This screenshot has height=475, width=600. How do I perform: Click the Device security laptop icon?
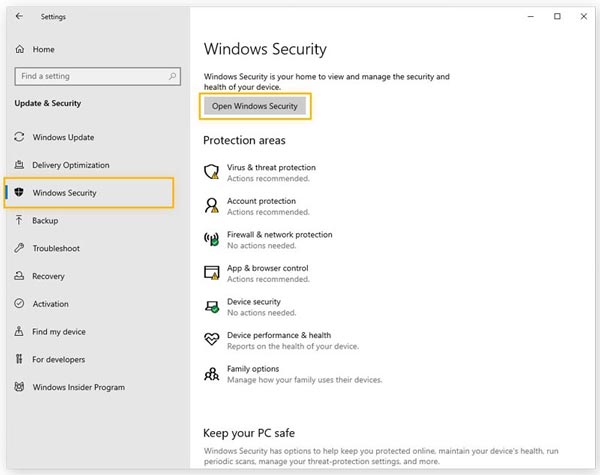coord(211,306)
